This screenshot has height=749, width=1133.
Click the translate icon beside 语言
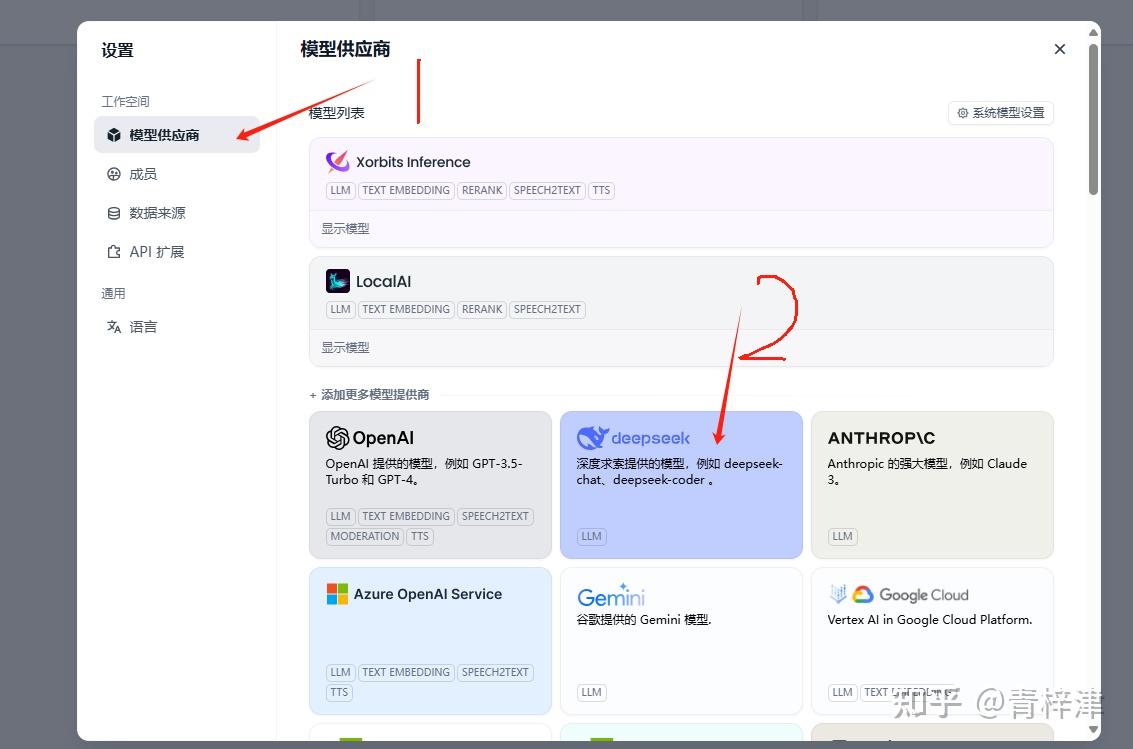point(113,327)
